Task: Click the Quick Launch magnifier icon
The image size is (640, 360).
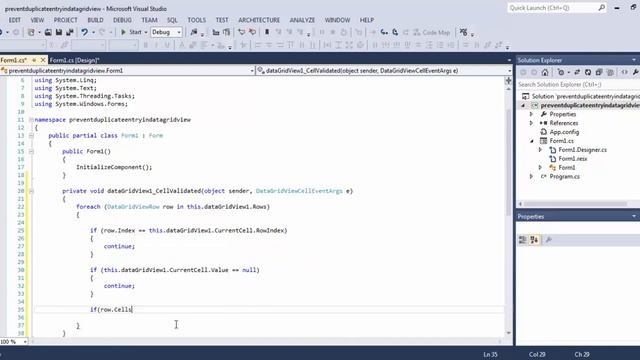Action: [602, 8]
